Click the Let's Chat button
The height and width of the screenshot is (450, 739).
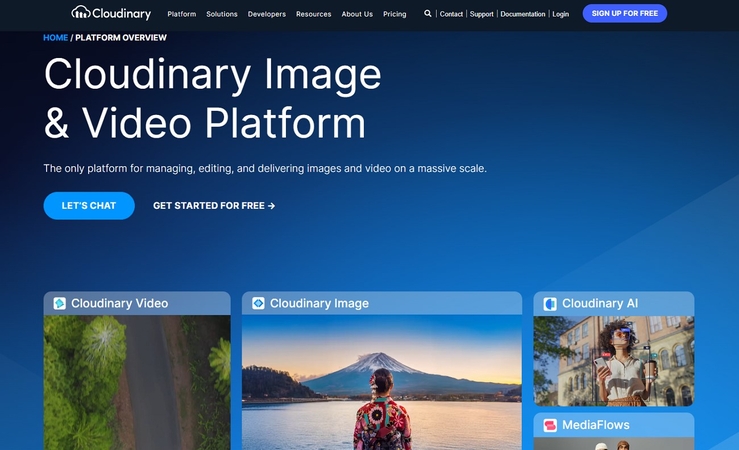[89, 205]
